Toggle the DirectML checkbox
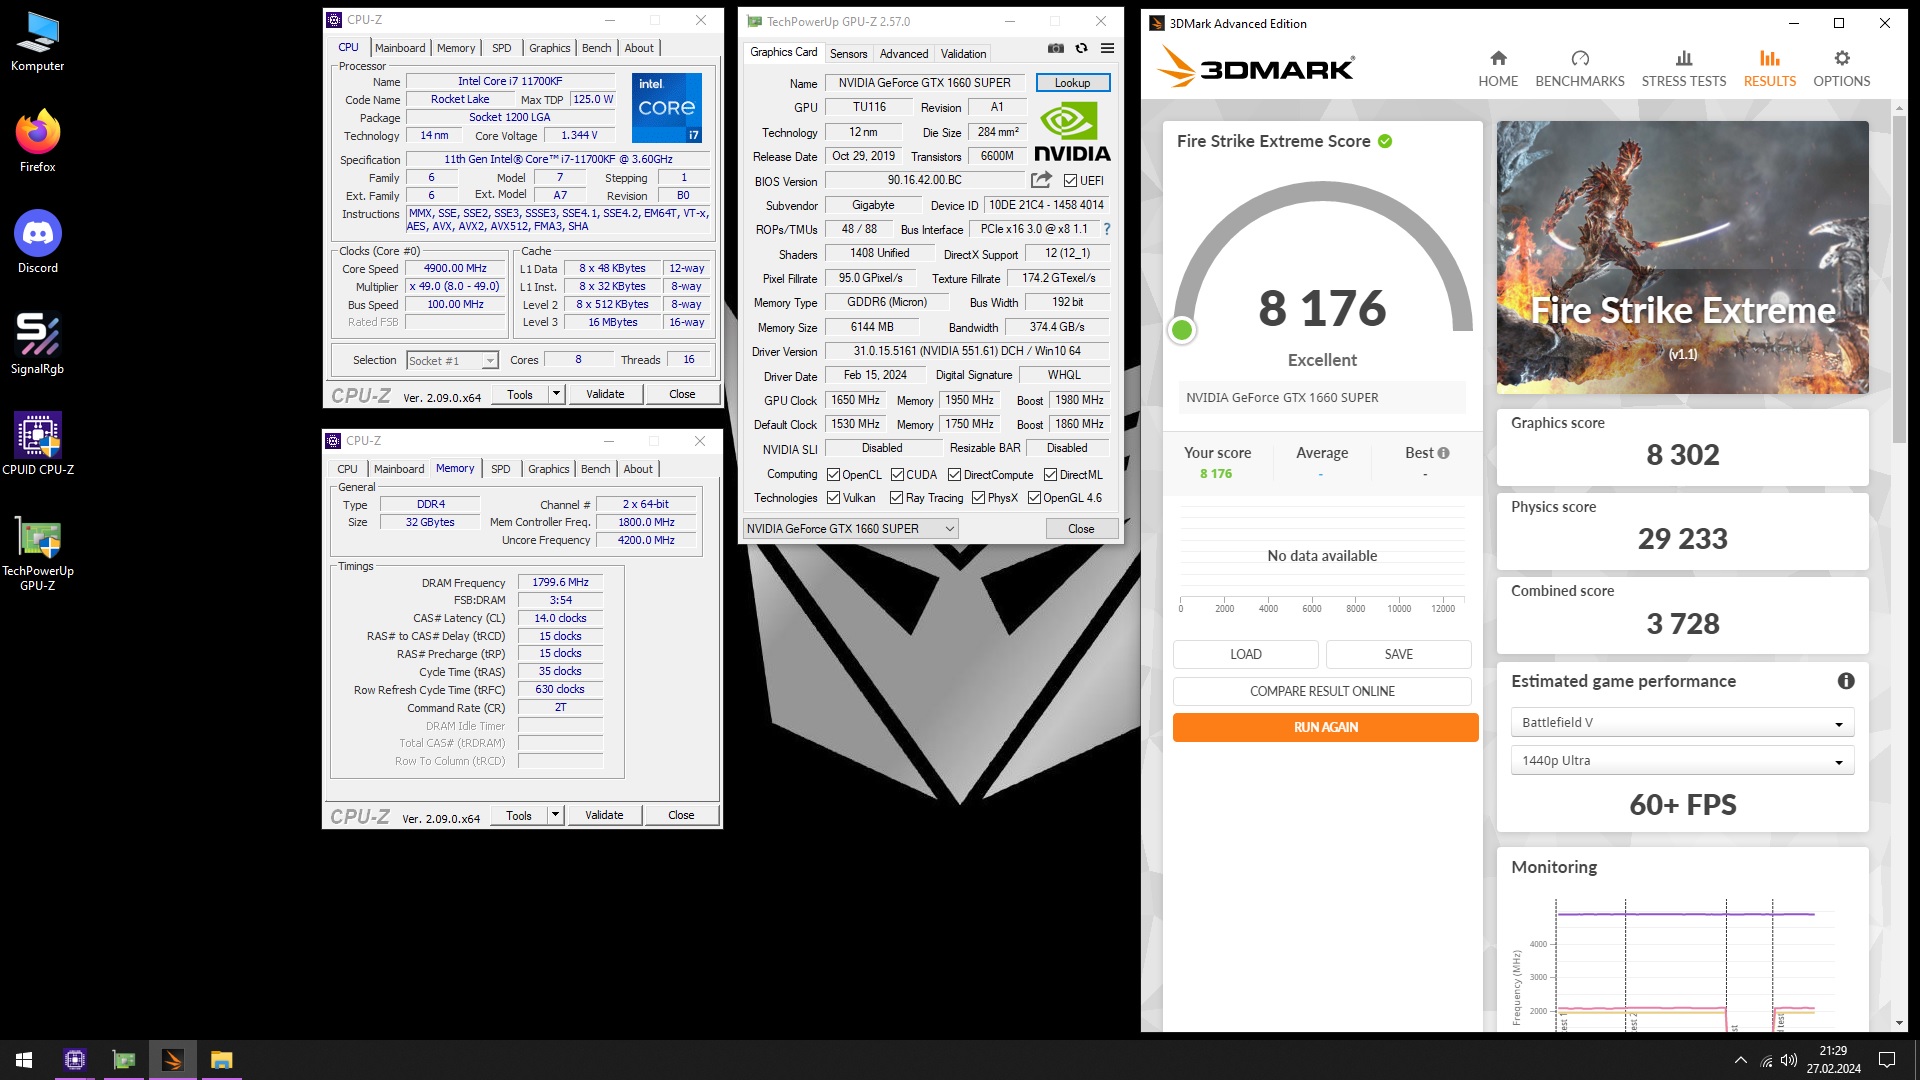Screen dimensions: 1920x1080 [1050, 475]
